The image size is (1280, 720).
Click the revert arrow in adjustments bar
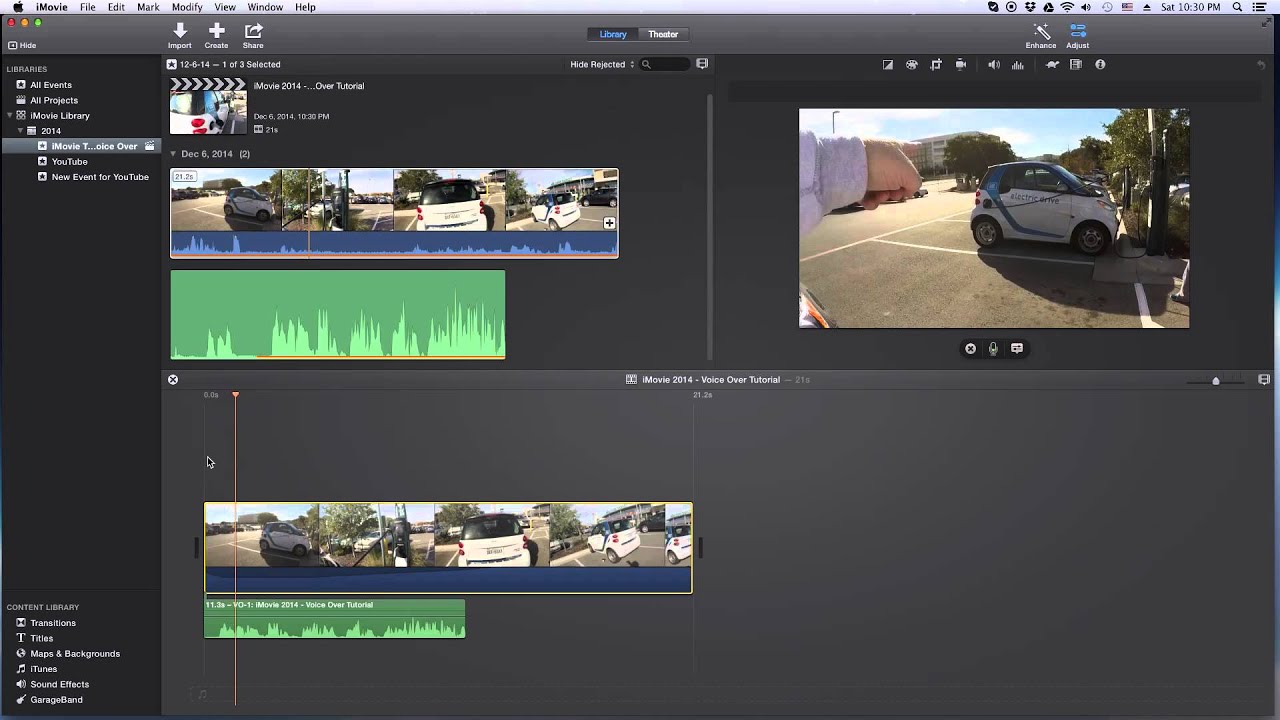(1261, 65)
